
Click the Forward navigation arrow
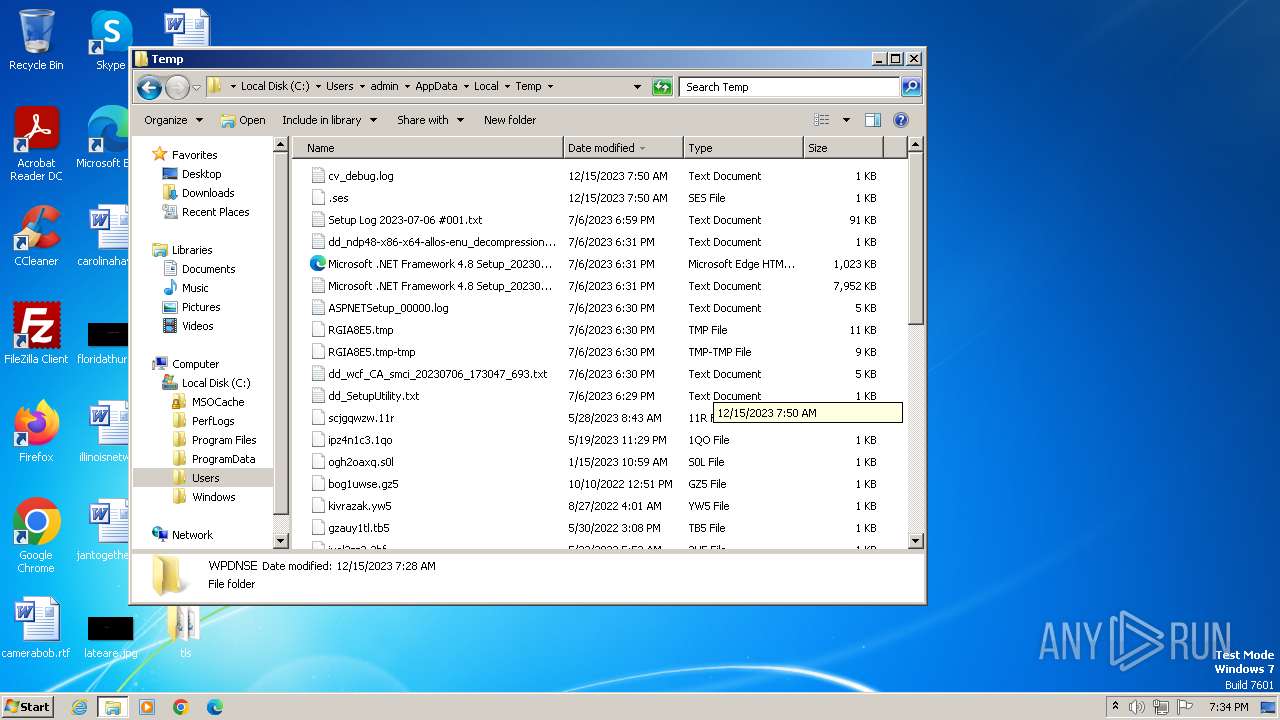click(x=177, y=87)
